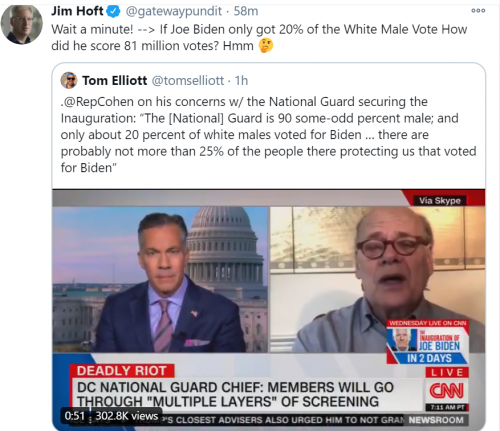This screenshot has height=431, width=500.
Task: Click the 1h timestamp of quoted tweet
Action: 241,80
